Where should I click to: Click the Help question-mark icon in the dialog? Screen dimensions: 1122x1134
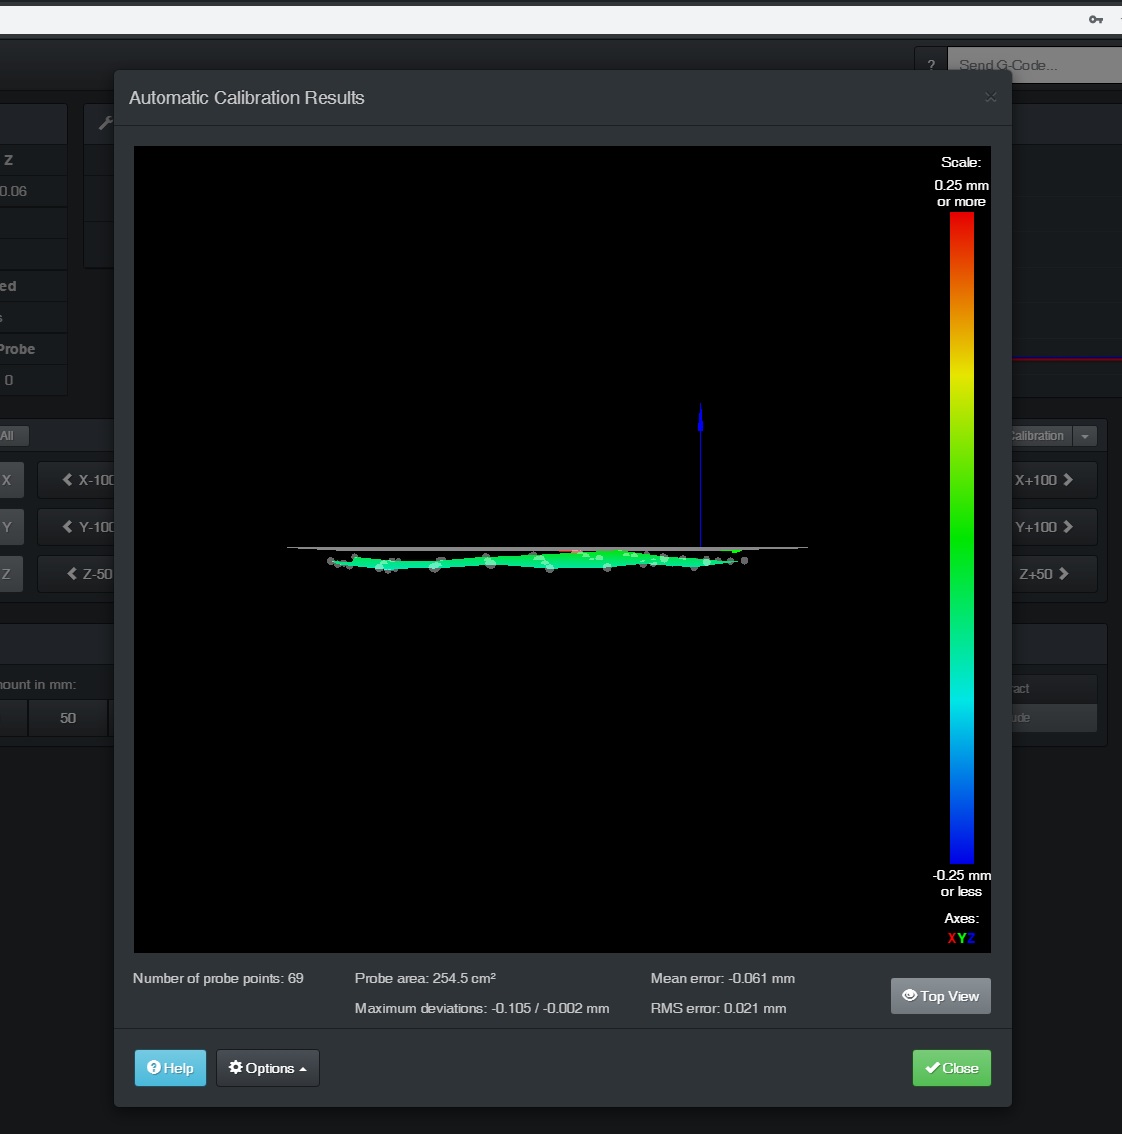[153, 1068]
